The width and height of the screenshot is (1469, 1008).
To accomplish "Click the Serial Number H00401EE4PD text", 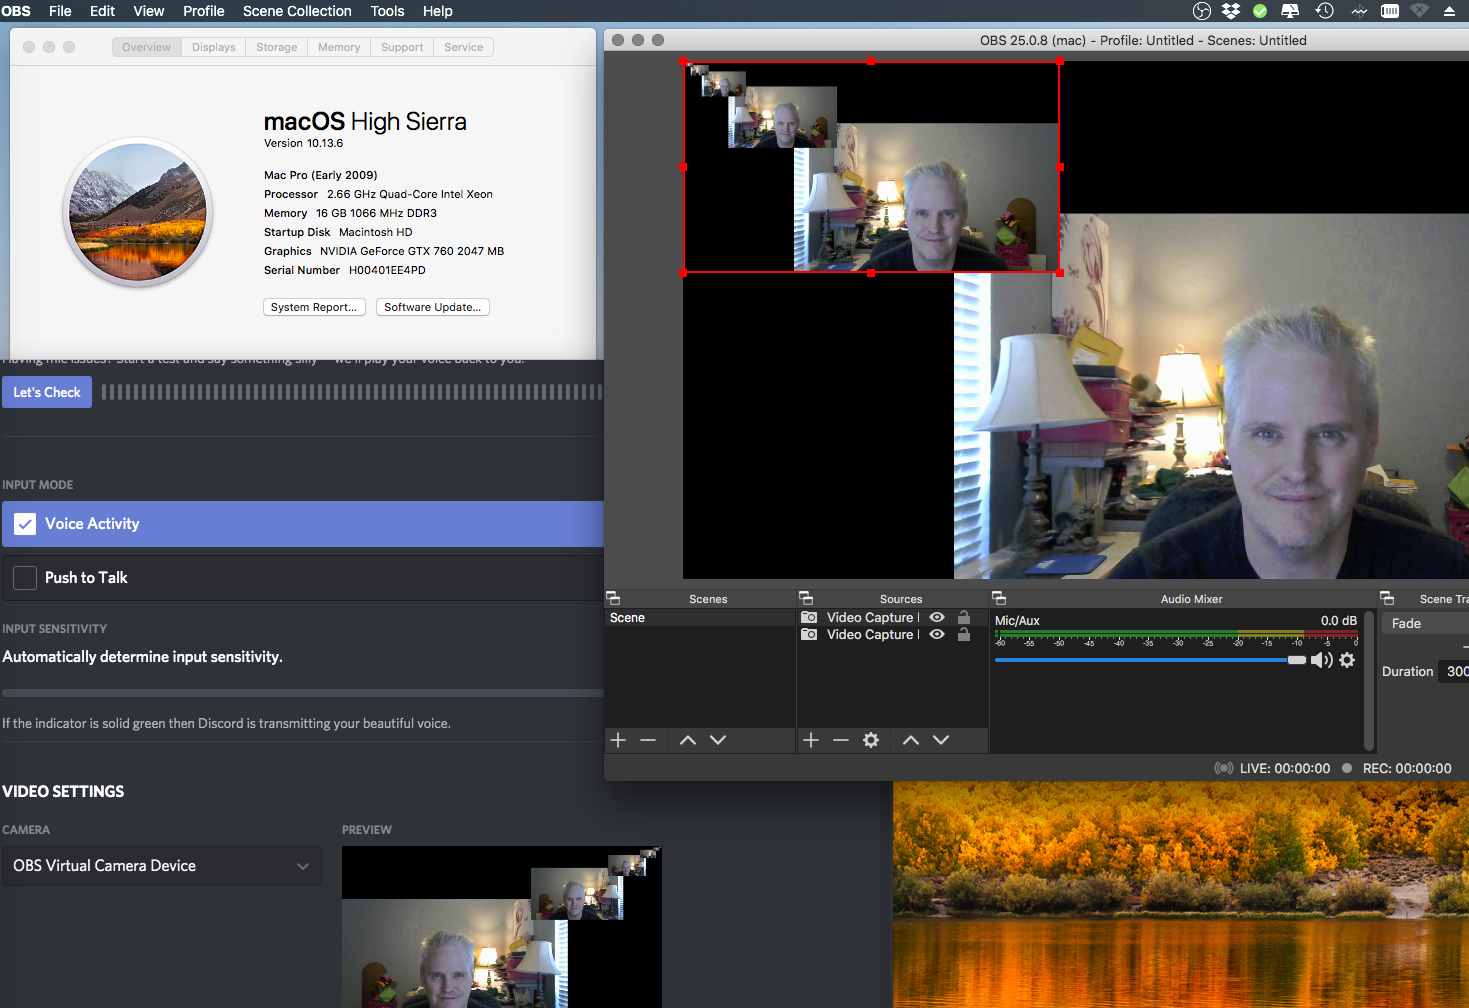I will (x=345, y=270).
